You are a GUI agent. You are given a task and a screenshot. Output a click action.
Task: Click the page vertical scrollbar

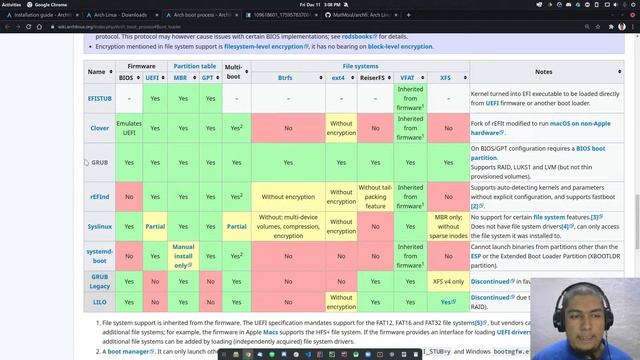point(637,222)
